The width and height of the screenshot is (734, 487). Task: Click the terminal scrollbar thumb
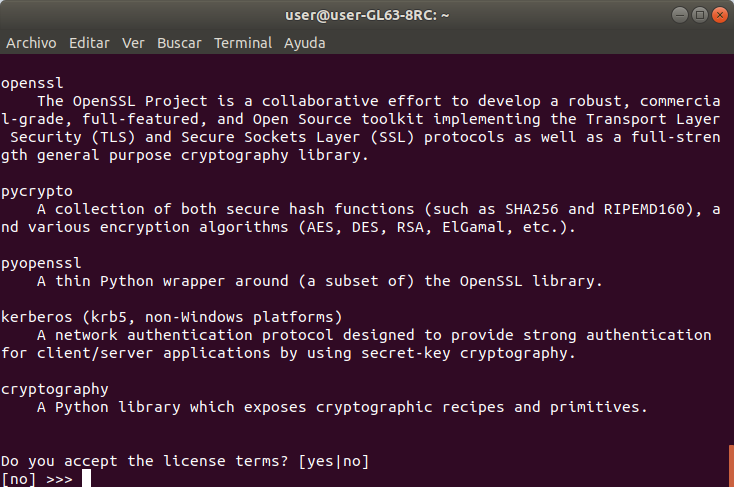click(x=731, y=466)
